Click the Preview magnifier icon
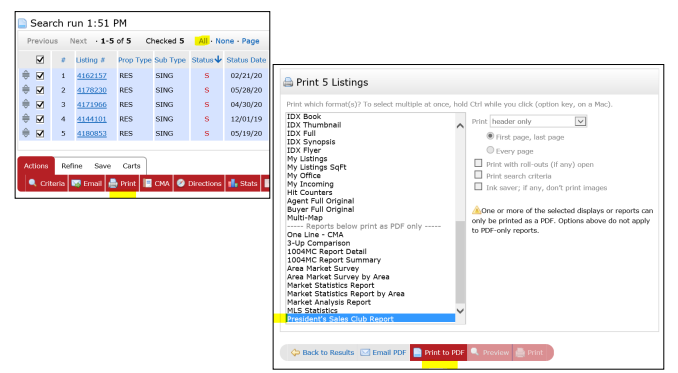This screenshot has height=373, width=678. point(475,352)
